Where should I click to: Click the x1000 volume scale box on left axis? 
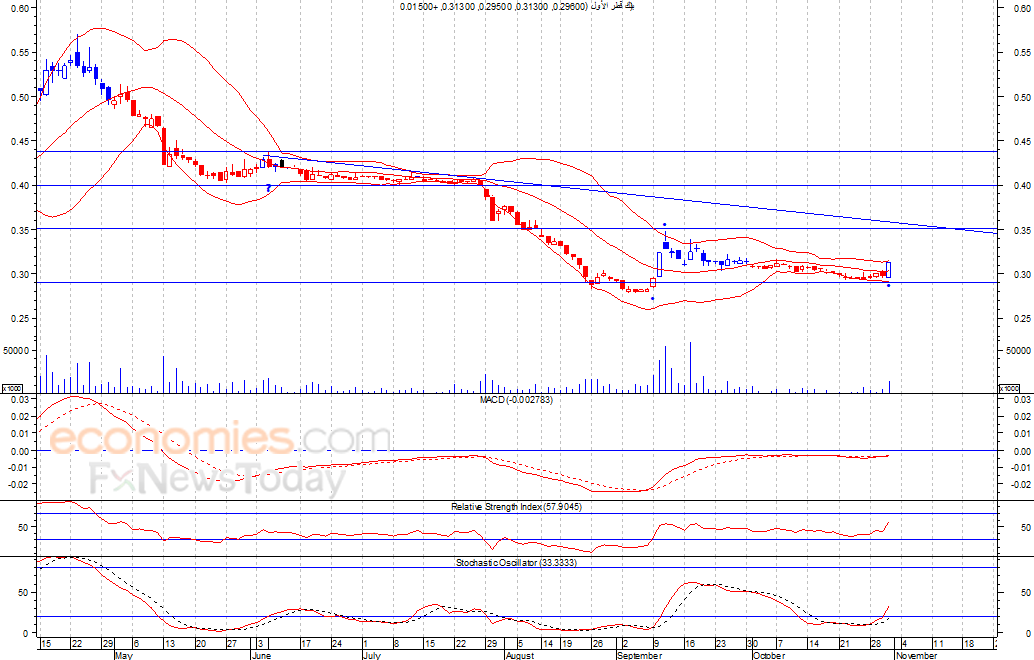click(x=13, y=388)
